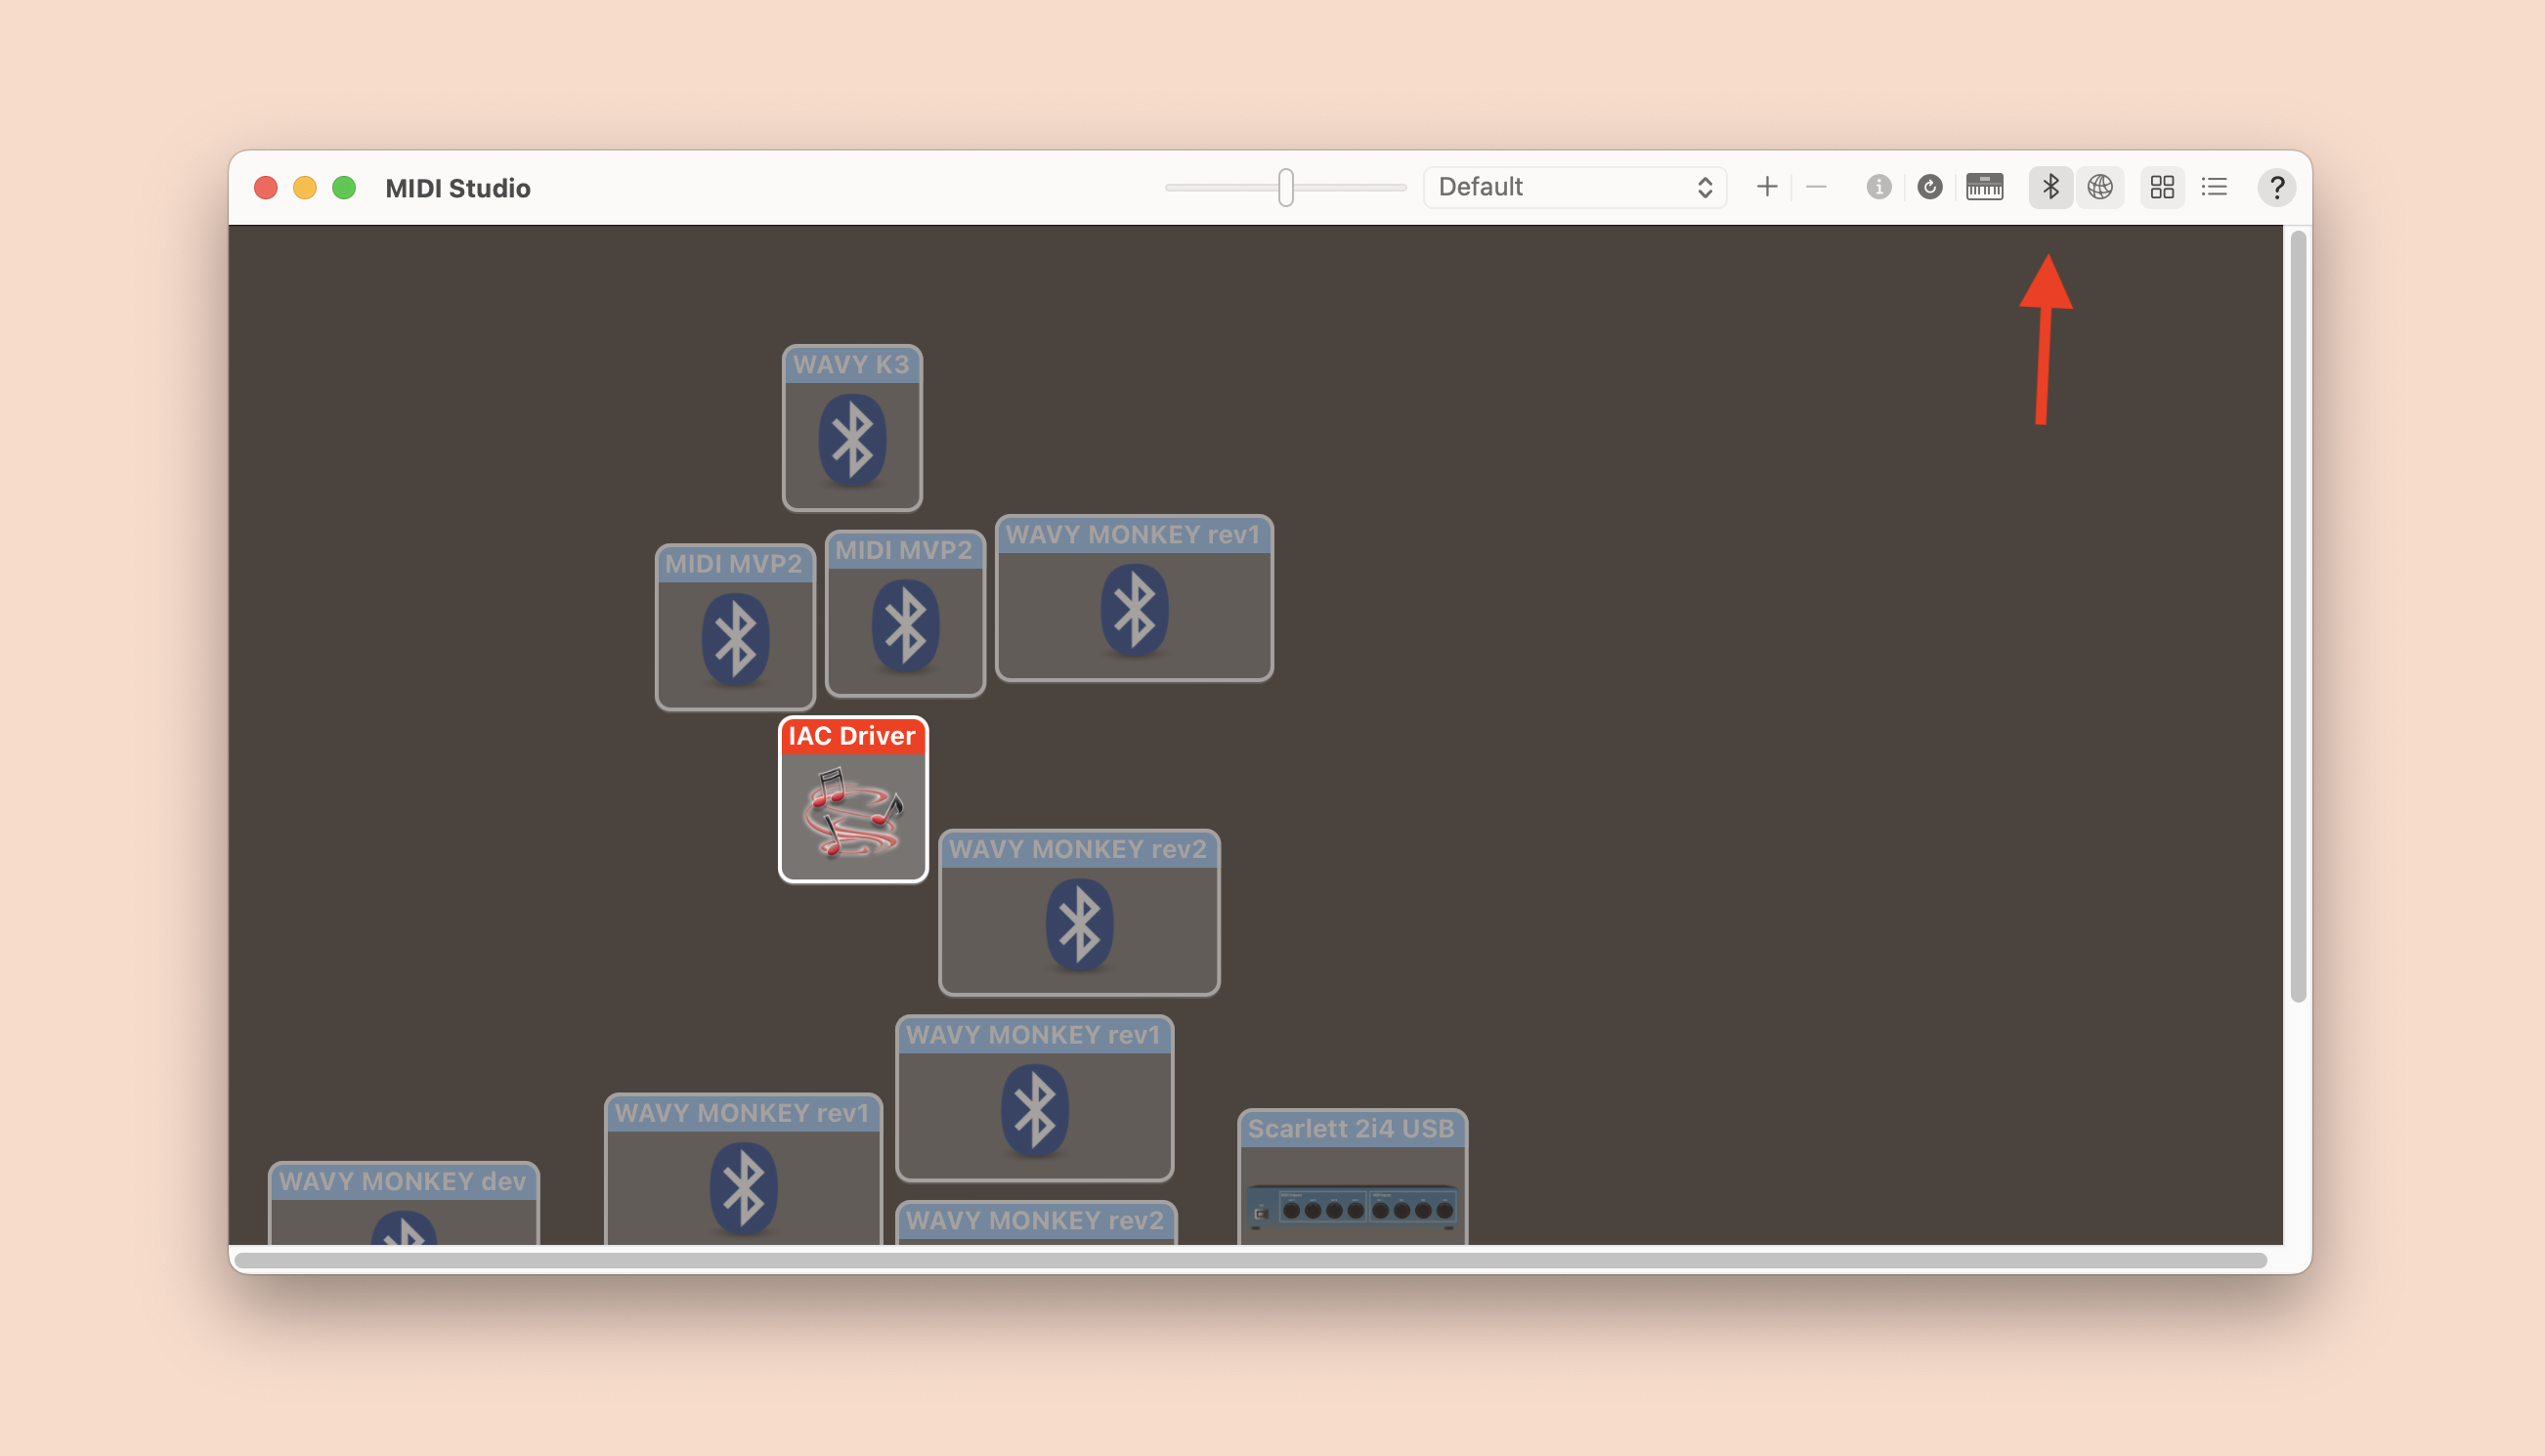
Task: Zoom the MIDI Studio window with the green button
Action: point(344,188)
